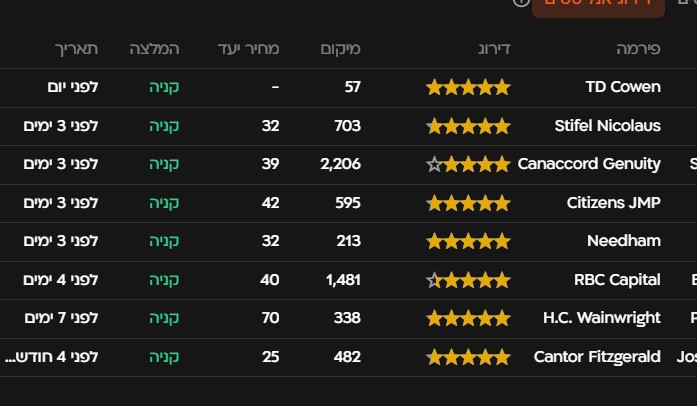This screenshot has width=697, height=406.
Task: Open the Citizens JMP firm link
Action: [x=614, y=203]
